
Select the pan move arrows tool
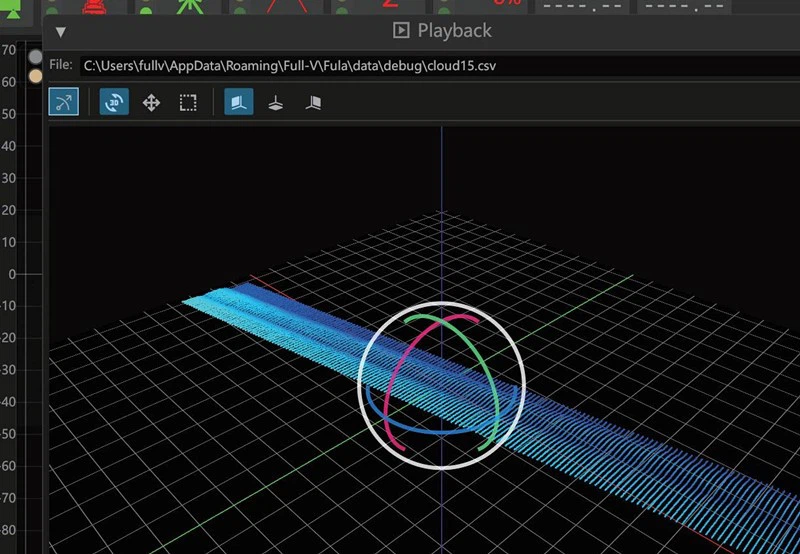151,102
